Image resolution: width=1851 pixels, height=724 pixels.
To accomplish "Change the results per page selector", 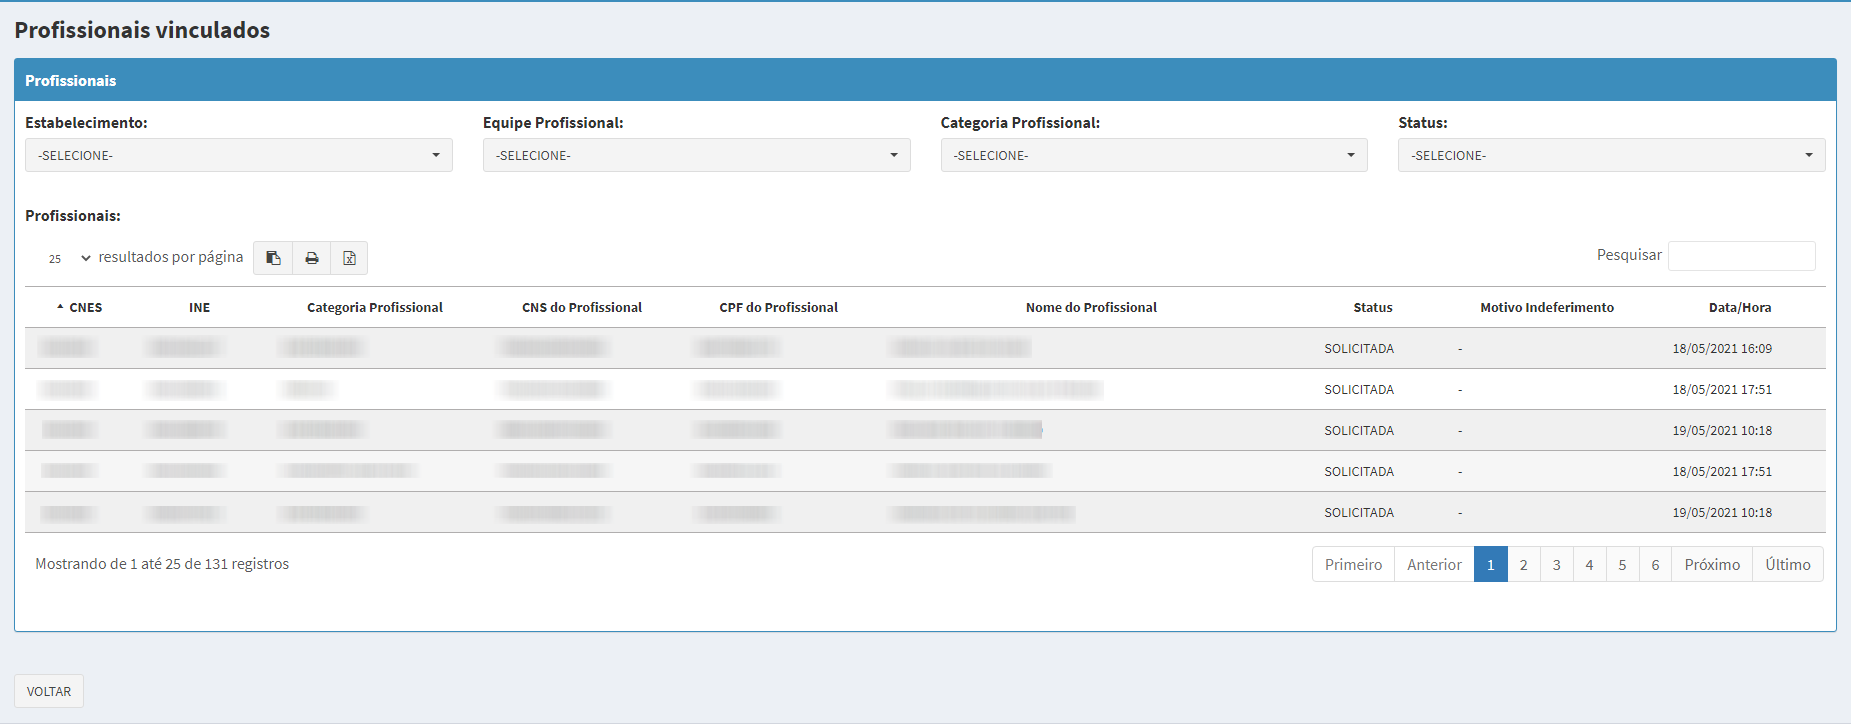I will click(x=68, y=258).
